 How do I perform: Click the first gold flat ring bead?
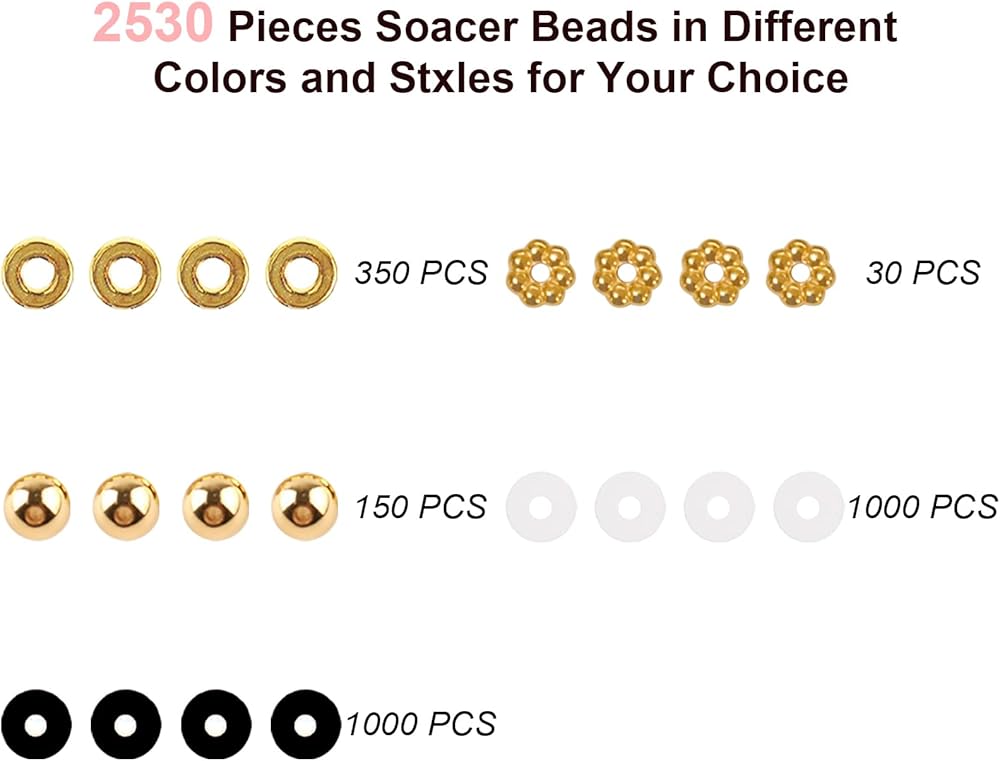coord(38,272)
